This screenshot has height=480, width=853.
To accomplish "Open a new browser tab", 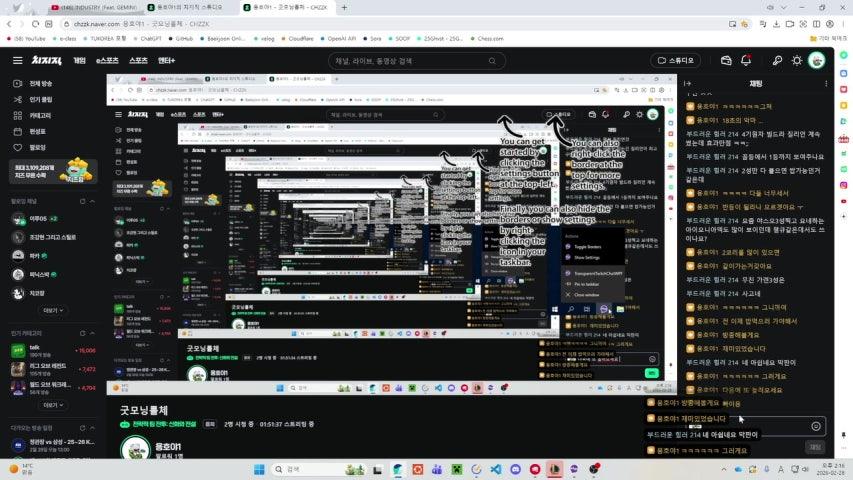I will click(x=344, y=8).
